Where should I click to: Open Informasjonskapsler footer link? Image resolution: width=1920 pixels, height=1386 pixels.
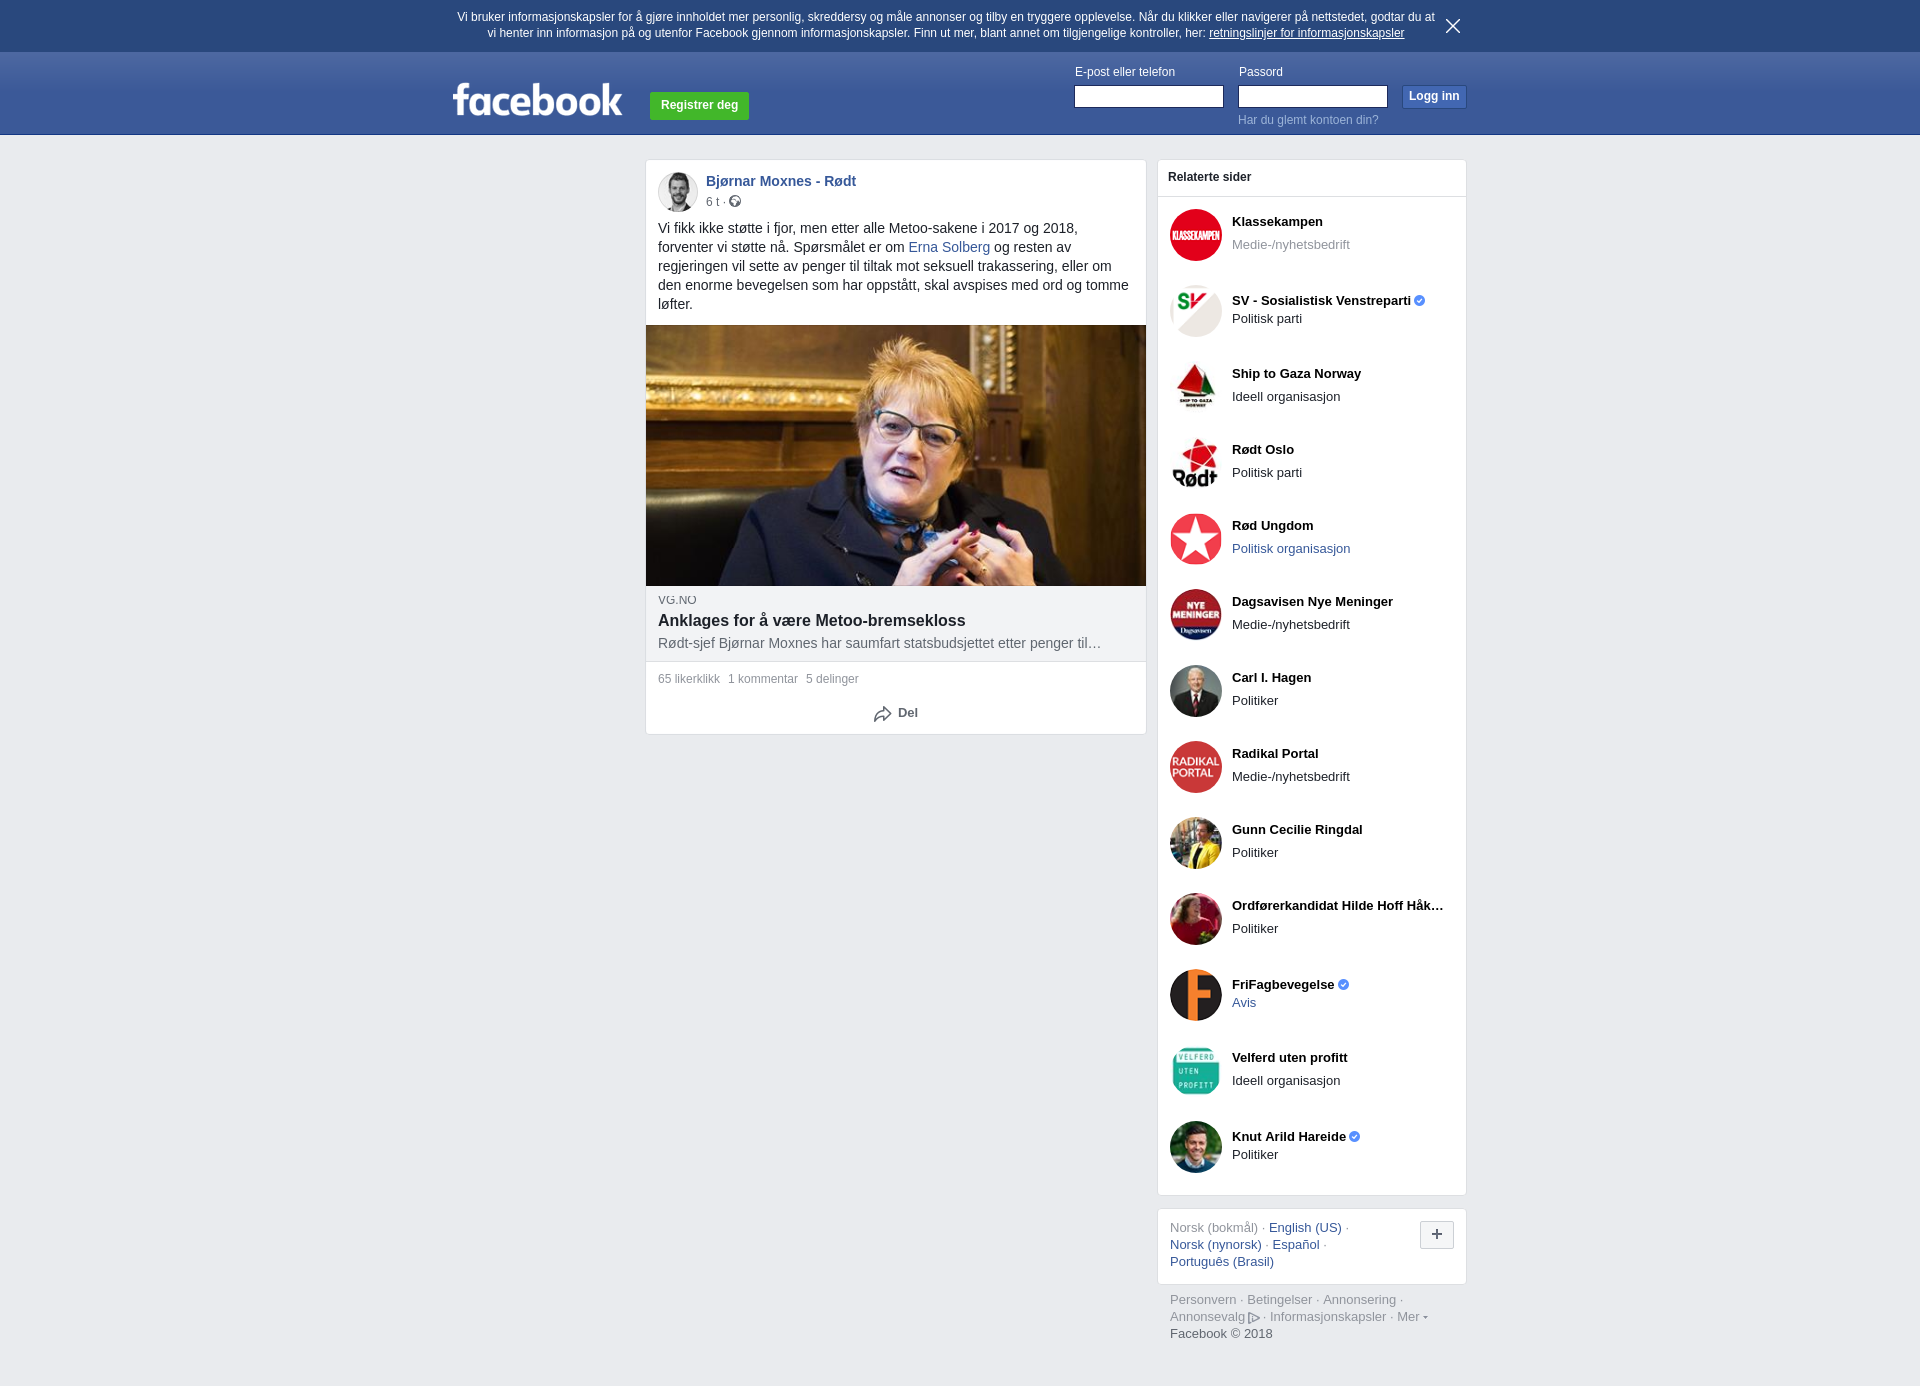(1328, 1317)
